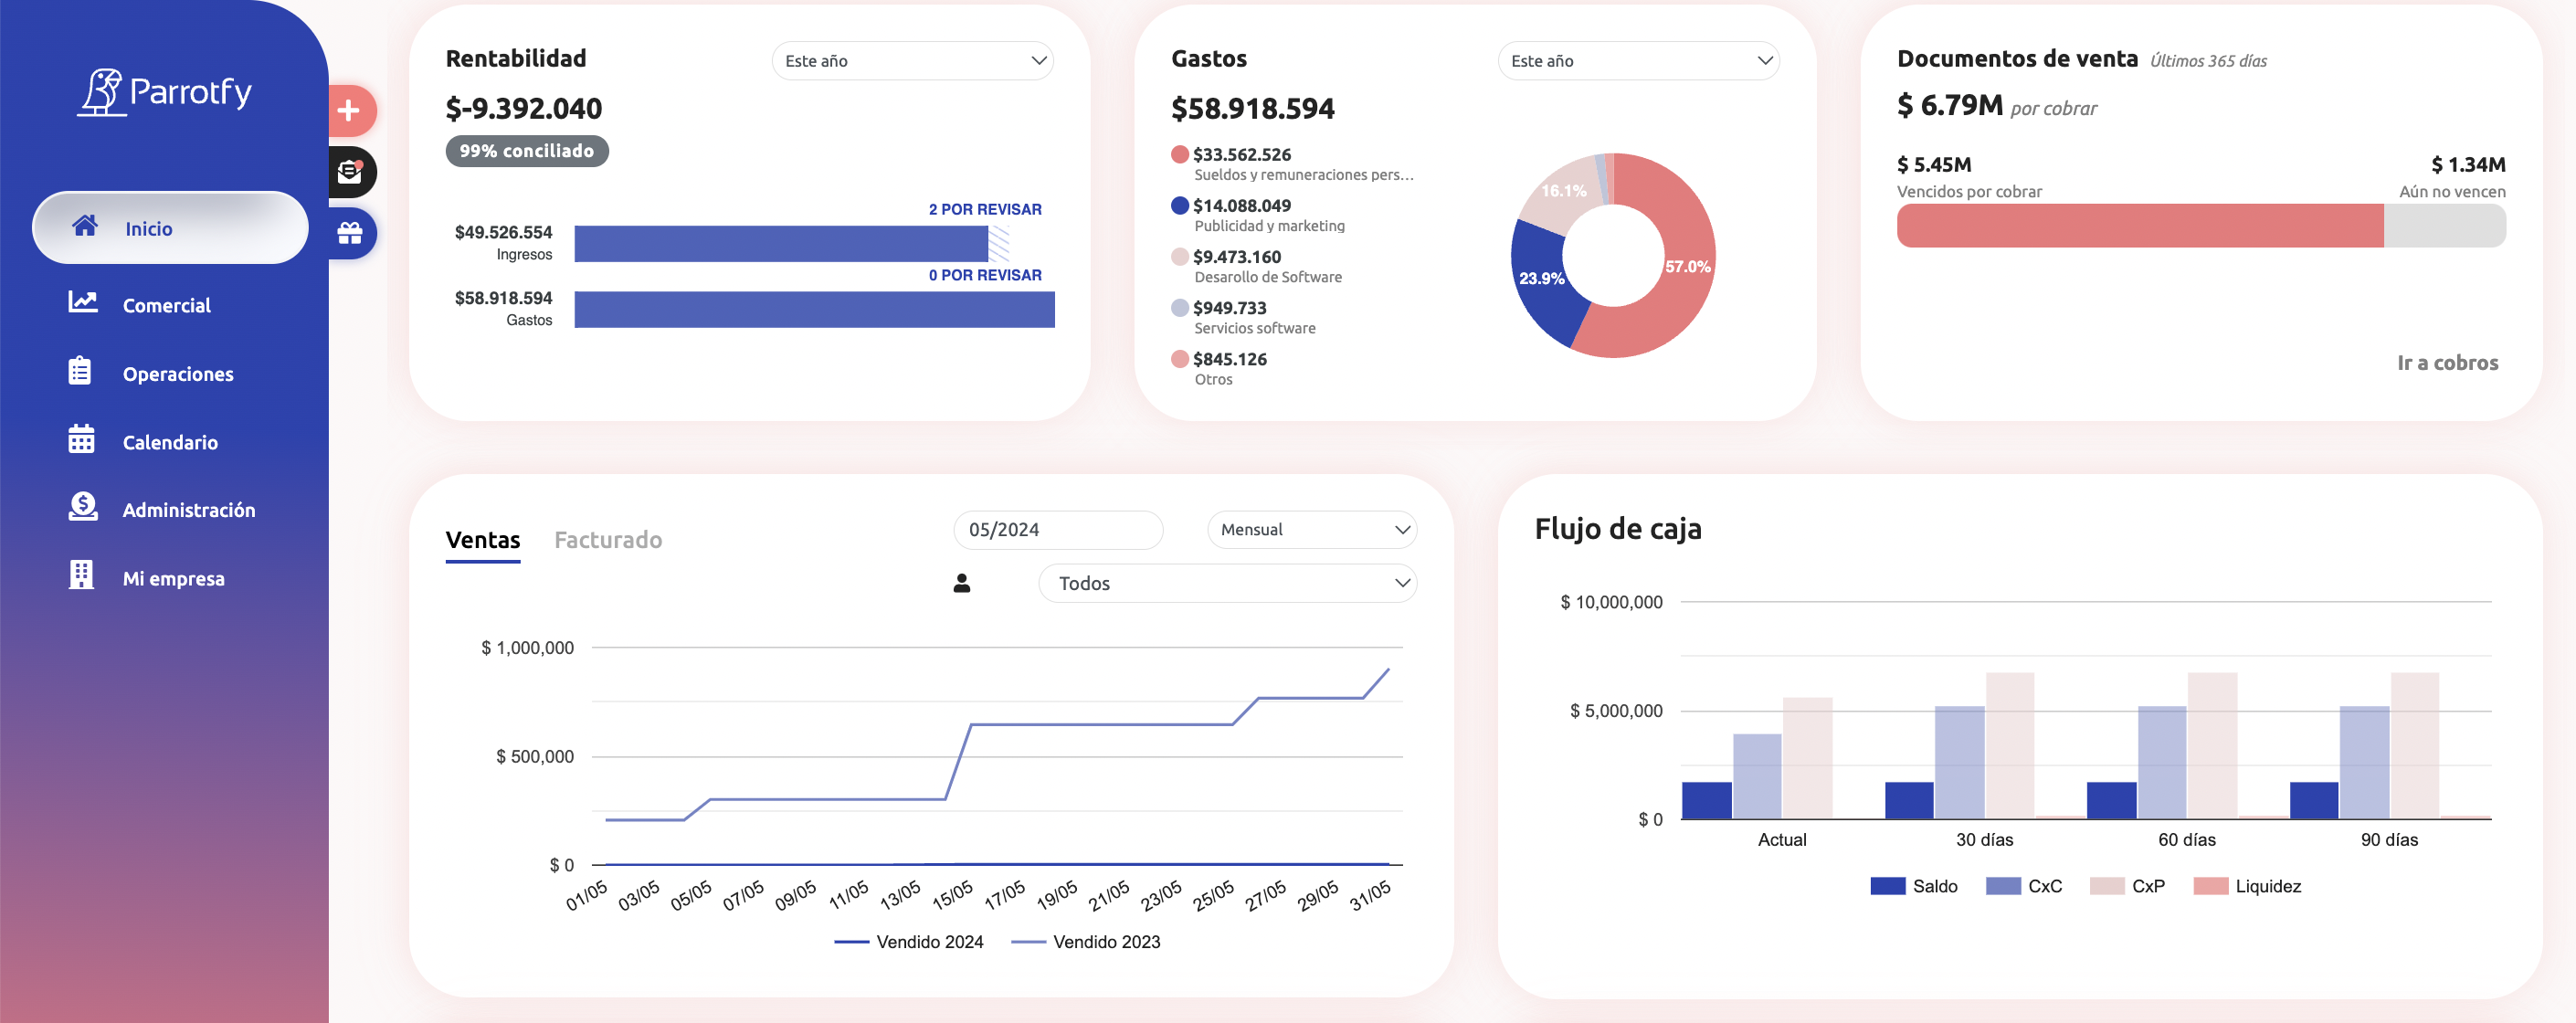Click the Calendario calendar icon
The image size is (2576, 1023).
tap(81, 439)
